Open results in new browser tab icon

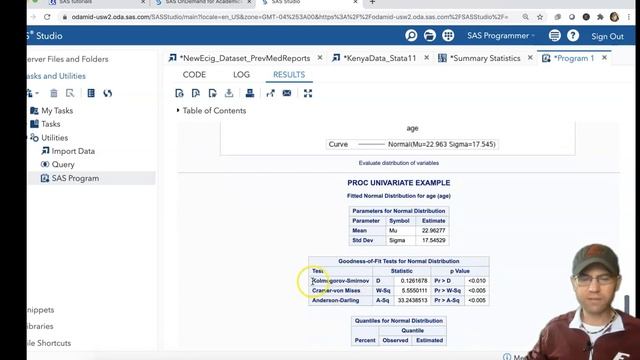click(270, 93)
